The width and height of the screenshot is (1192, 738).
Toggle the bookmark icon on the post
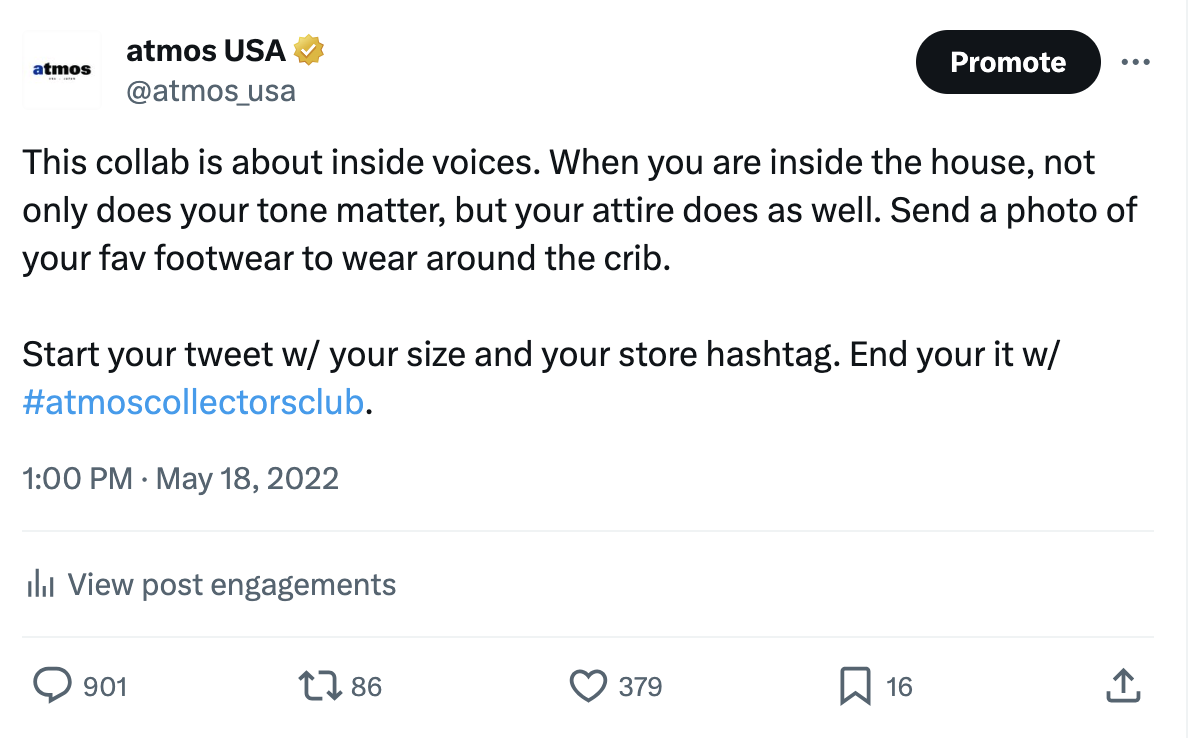[x=855, y=686]
